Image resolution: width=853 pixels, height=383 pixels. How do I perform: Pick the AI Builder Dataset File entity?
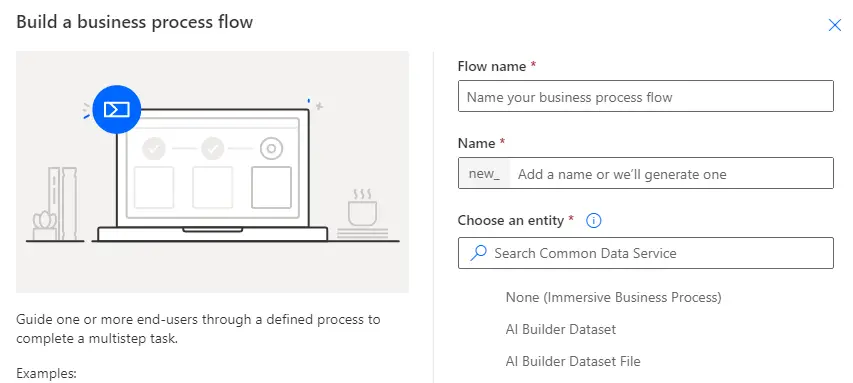573,361
